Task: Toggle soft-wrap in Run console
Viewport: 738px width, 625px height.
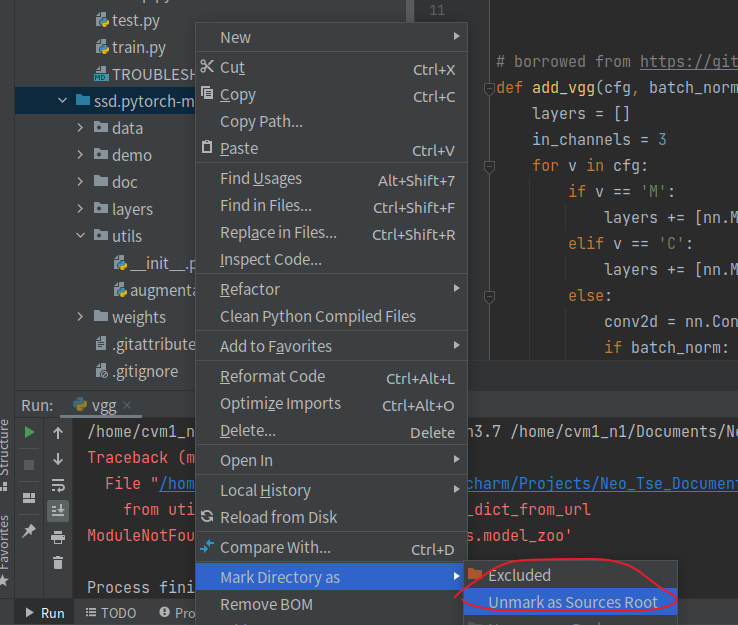Action: 58,485
